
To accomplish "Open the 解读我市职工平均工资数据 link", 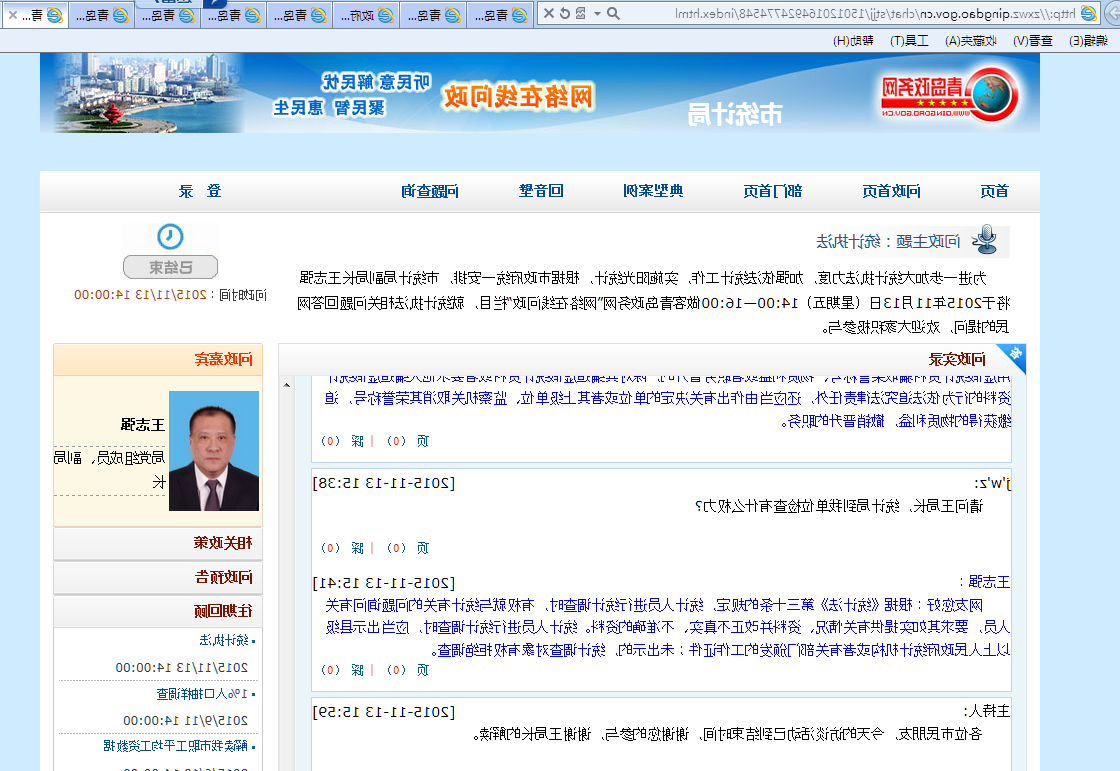I will coord(175,746).
